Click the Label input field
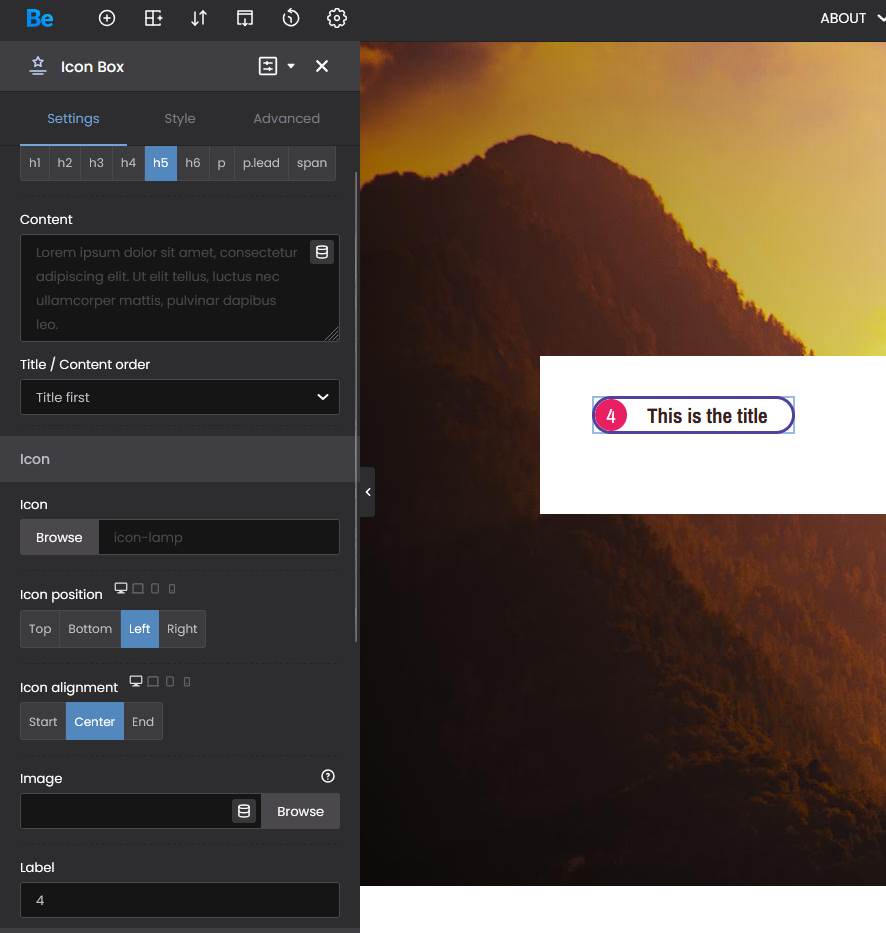Image resolution: width=886 pixels, height=933 pixels. [x=180, y=900]
